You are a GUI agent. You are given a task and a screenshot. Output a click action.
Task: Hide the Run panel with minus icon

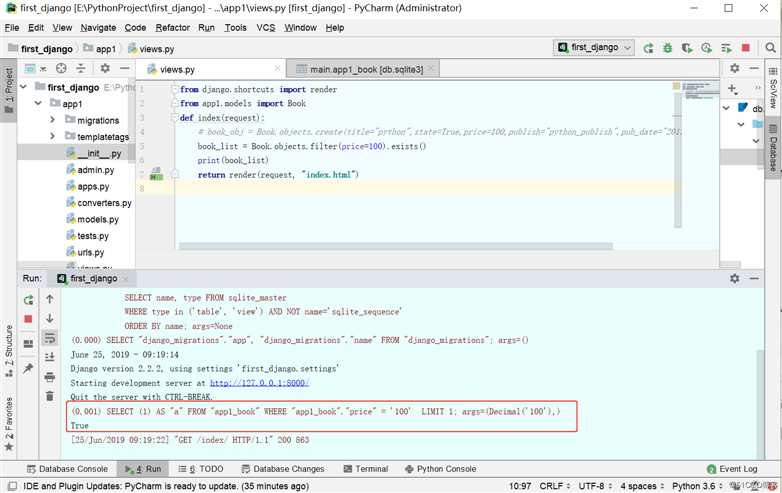(x=754, y=278)
